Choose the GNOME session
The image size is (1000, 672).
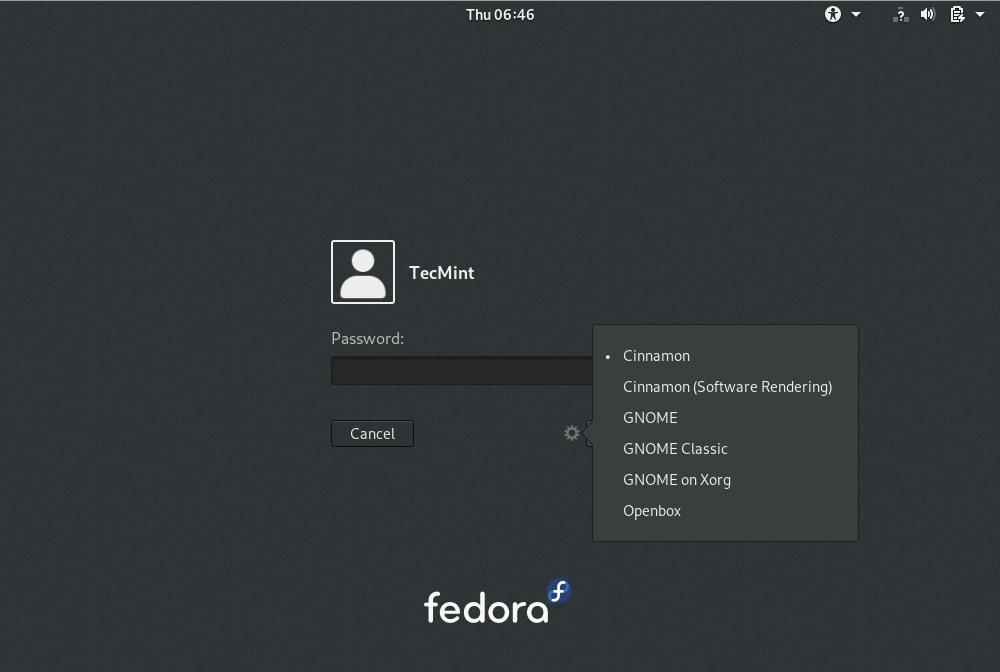pyautogui.click(x=650, y=418)
